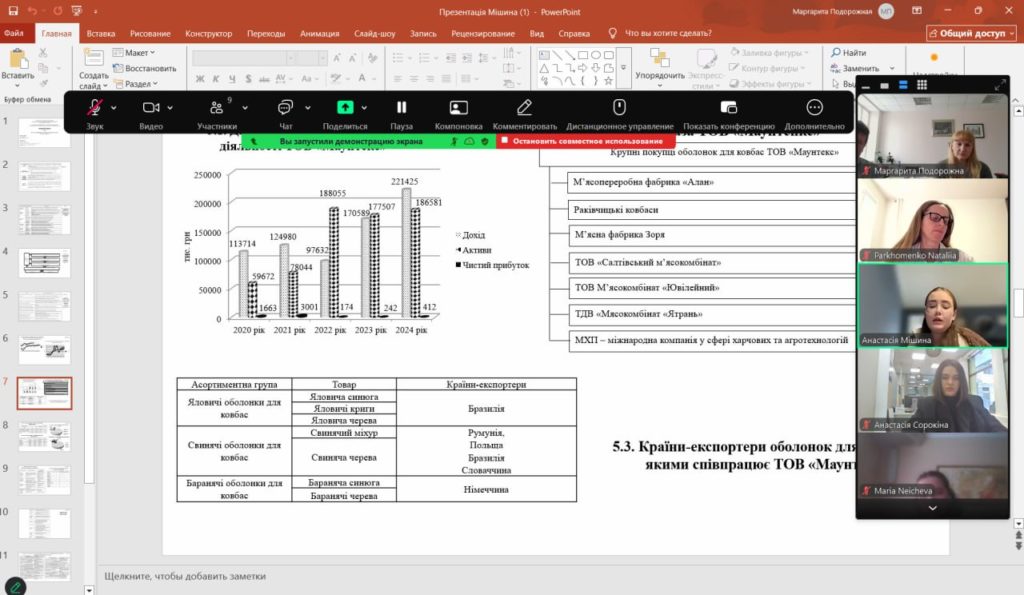The image size is (1024, 595).
Task: Switch to the Вставка ribbon tab
Action: (101, 32)
